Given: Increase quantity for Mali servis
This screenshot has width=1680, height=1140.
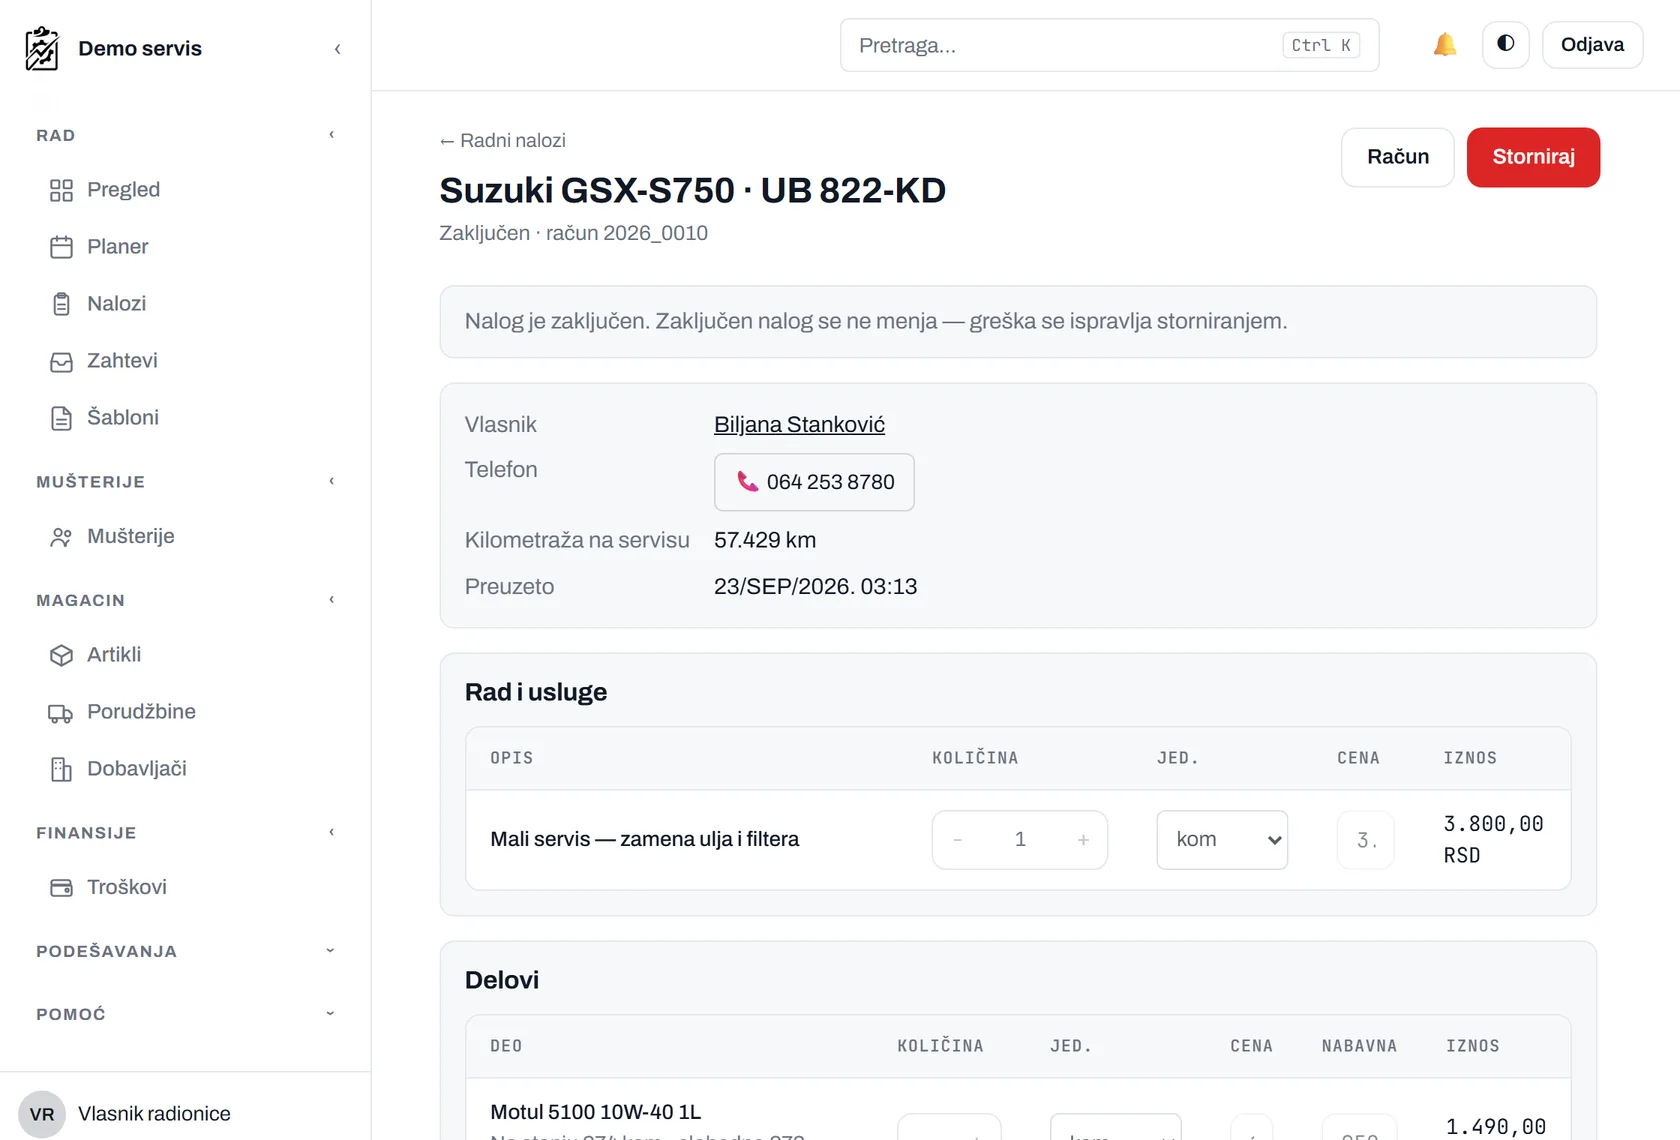Looking at the screenshot, I should (1083, 840).
